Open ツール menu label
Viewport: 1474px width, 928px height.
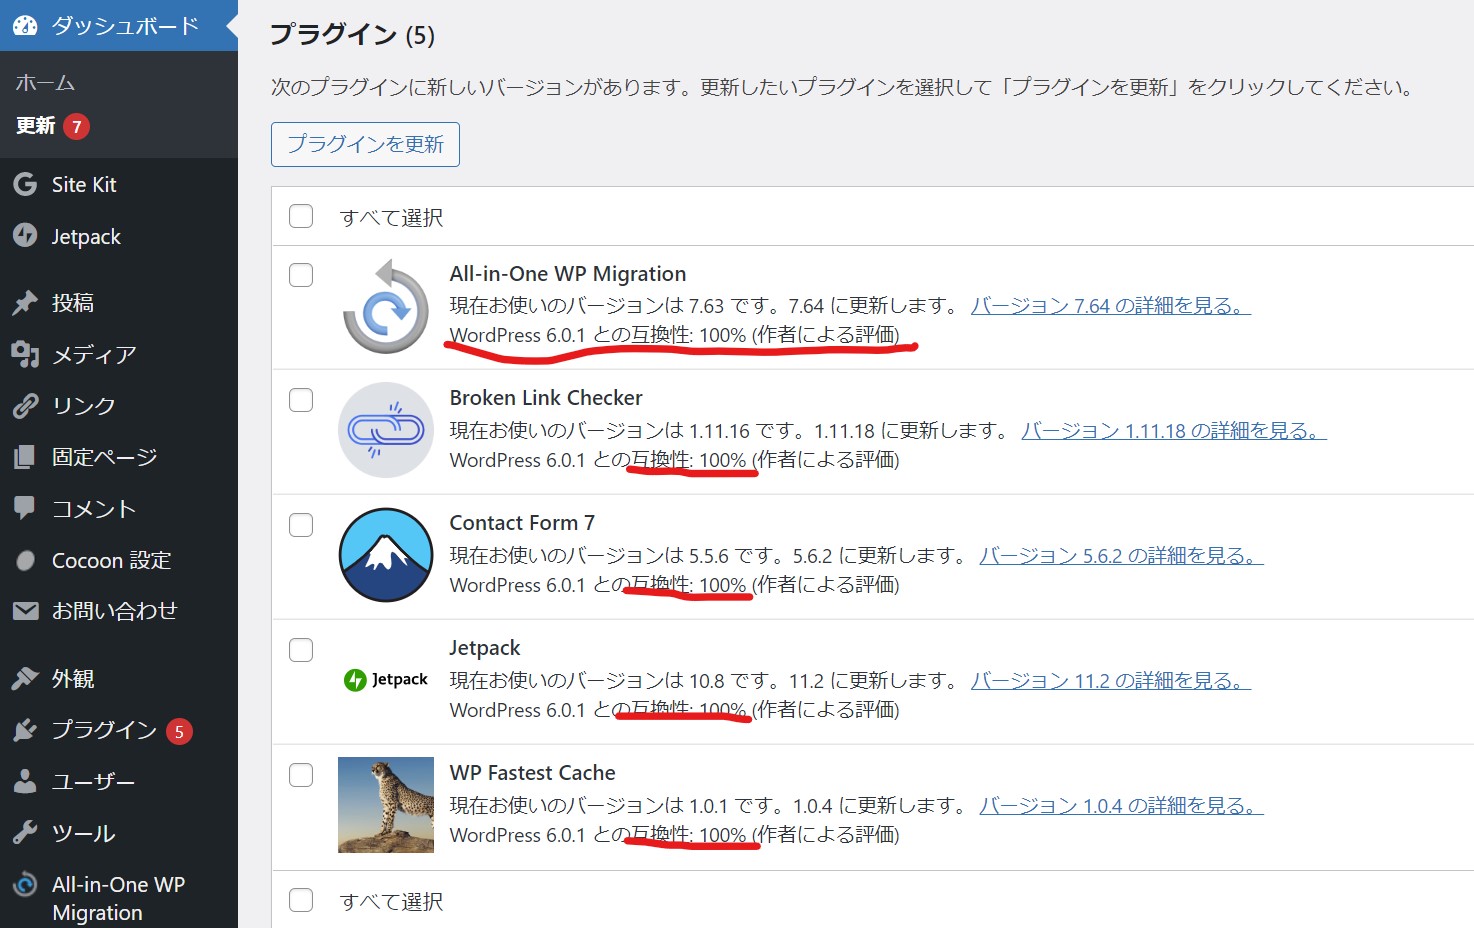pyautogui.click(x=84, y=833)
